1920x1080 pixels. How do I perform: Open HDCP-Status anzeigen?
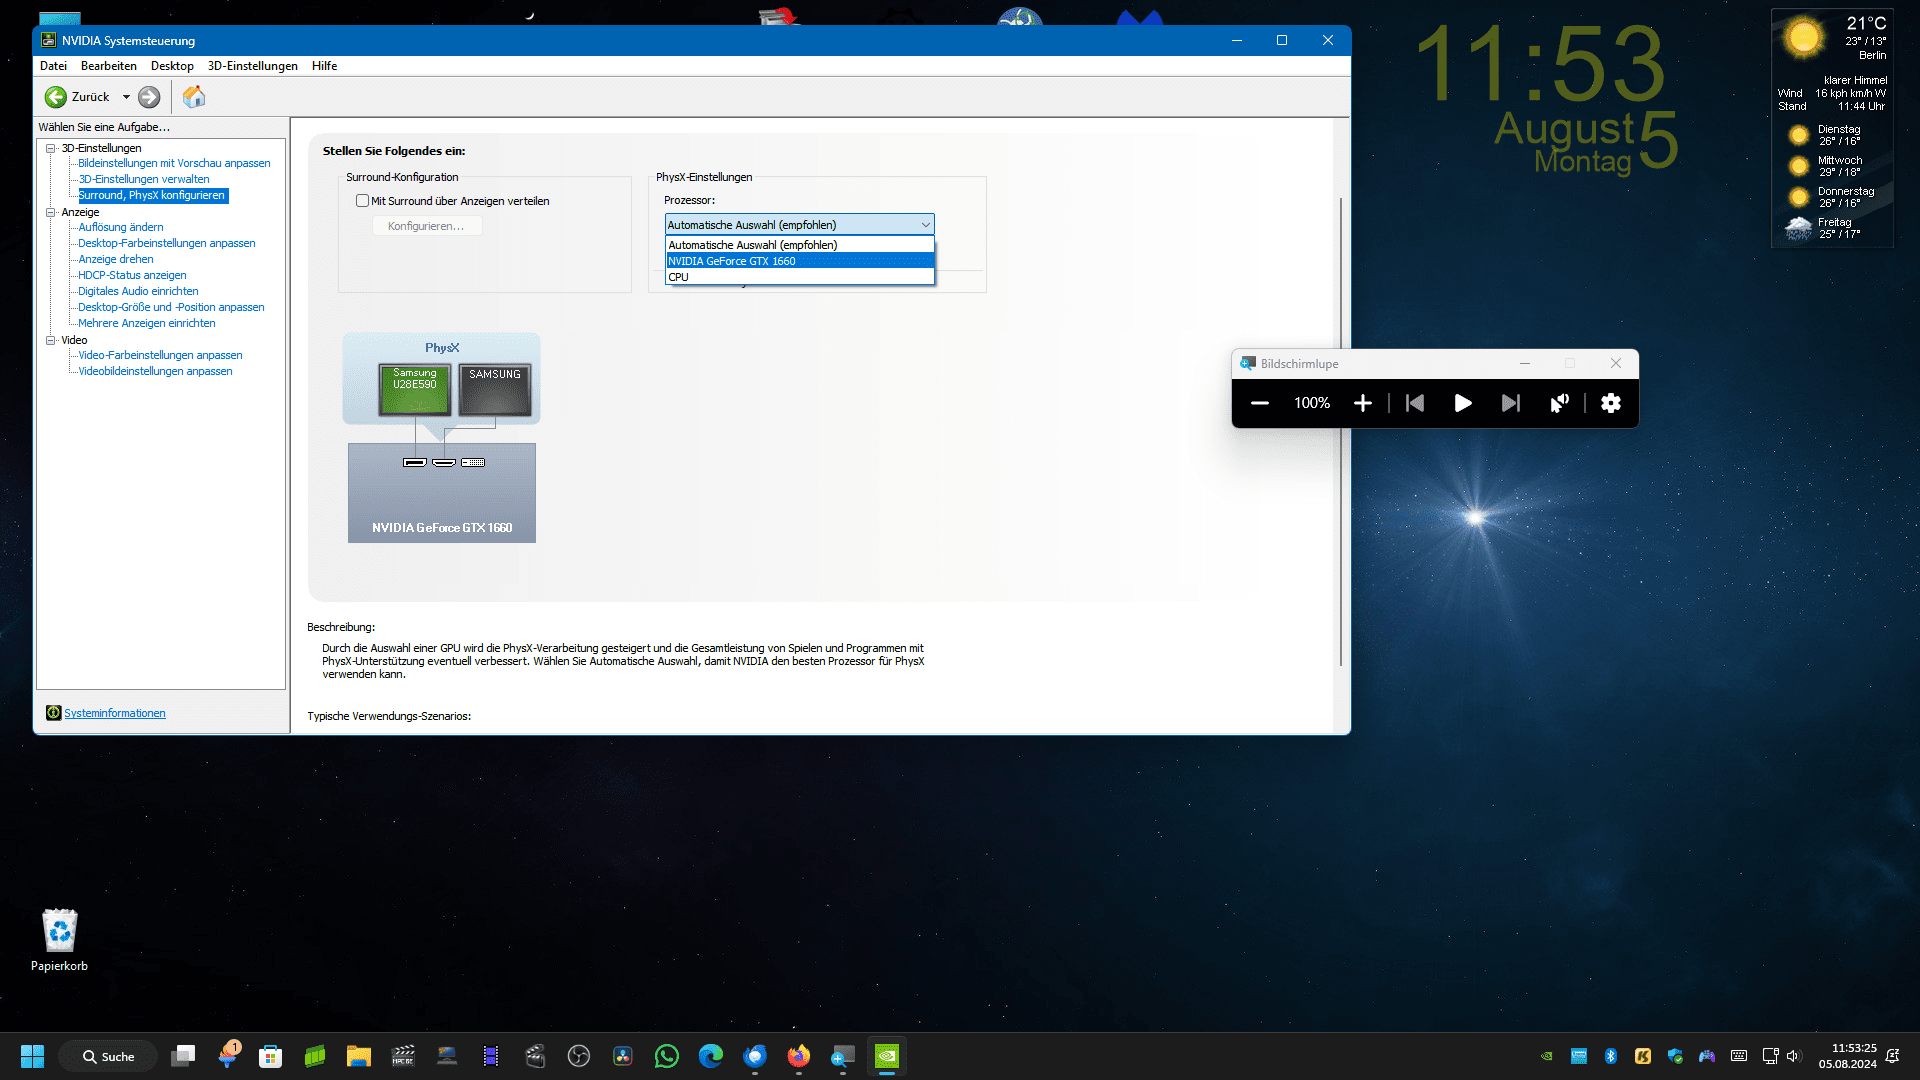pyautogui.click(x=132, y=275)
